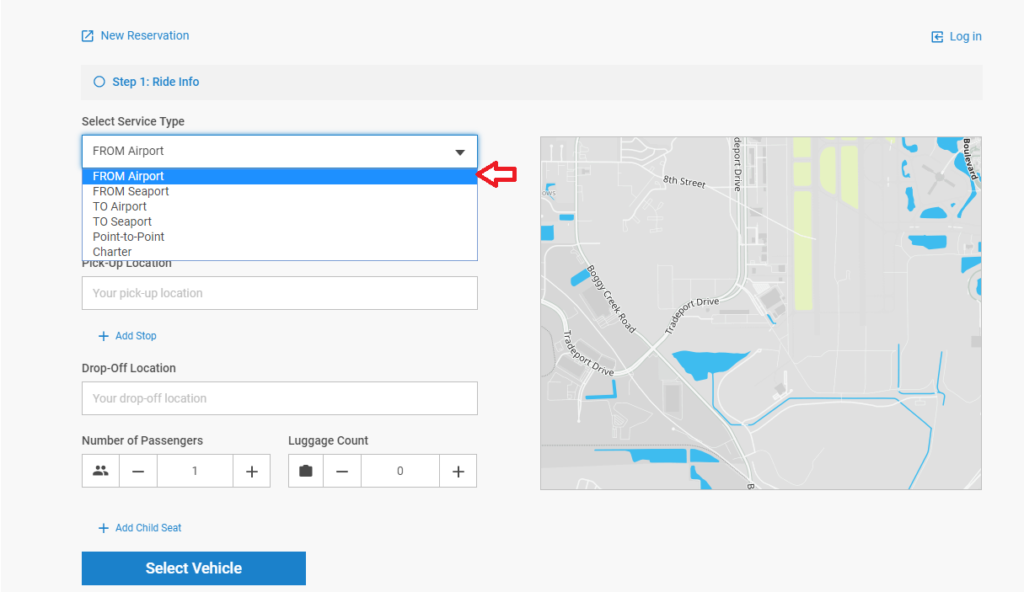Pick the Point-to-Point service option
The height and width of the screenshot is (592, 1024).
tap(129, 237)
